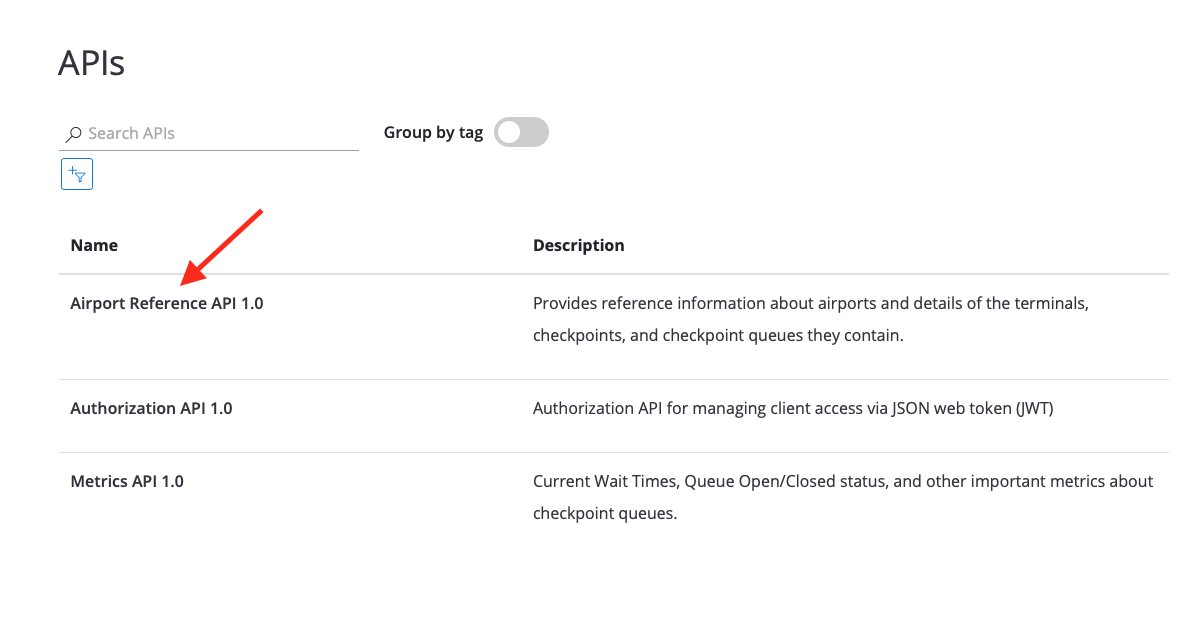Sort by the Name column header
Screen dimensions: 1204x629
click(94, 245)
